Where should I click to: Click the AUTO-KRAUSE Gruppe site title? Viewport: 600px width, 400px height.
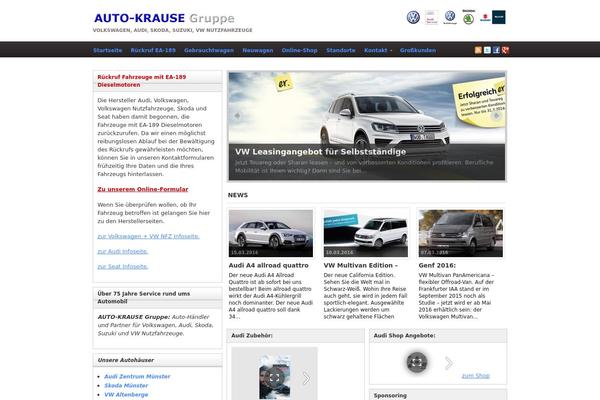tap(164, 18)
